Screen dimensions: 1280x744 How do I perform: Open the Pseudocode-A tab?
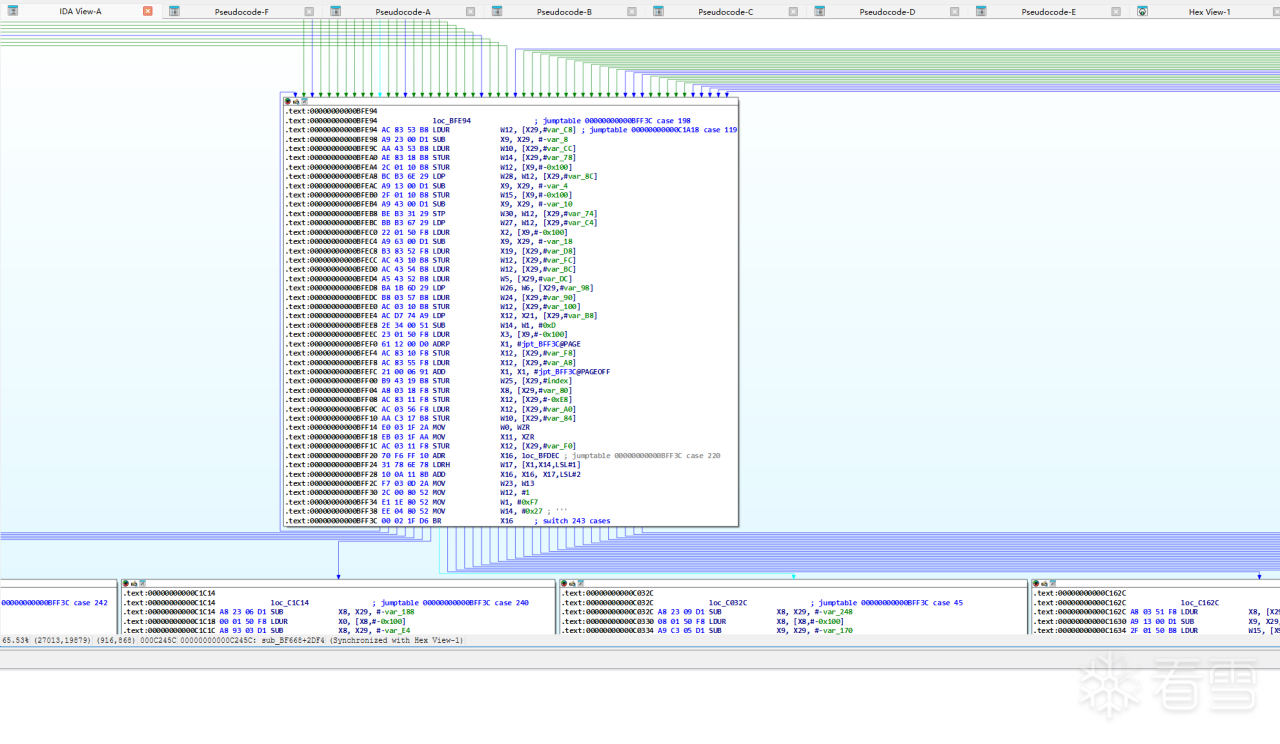coord(403,12)
